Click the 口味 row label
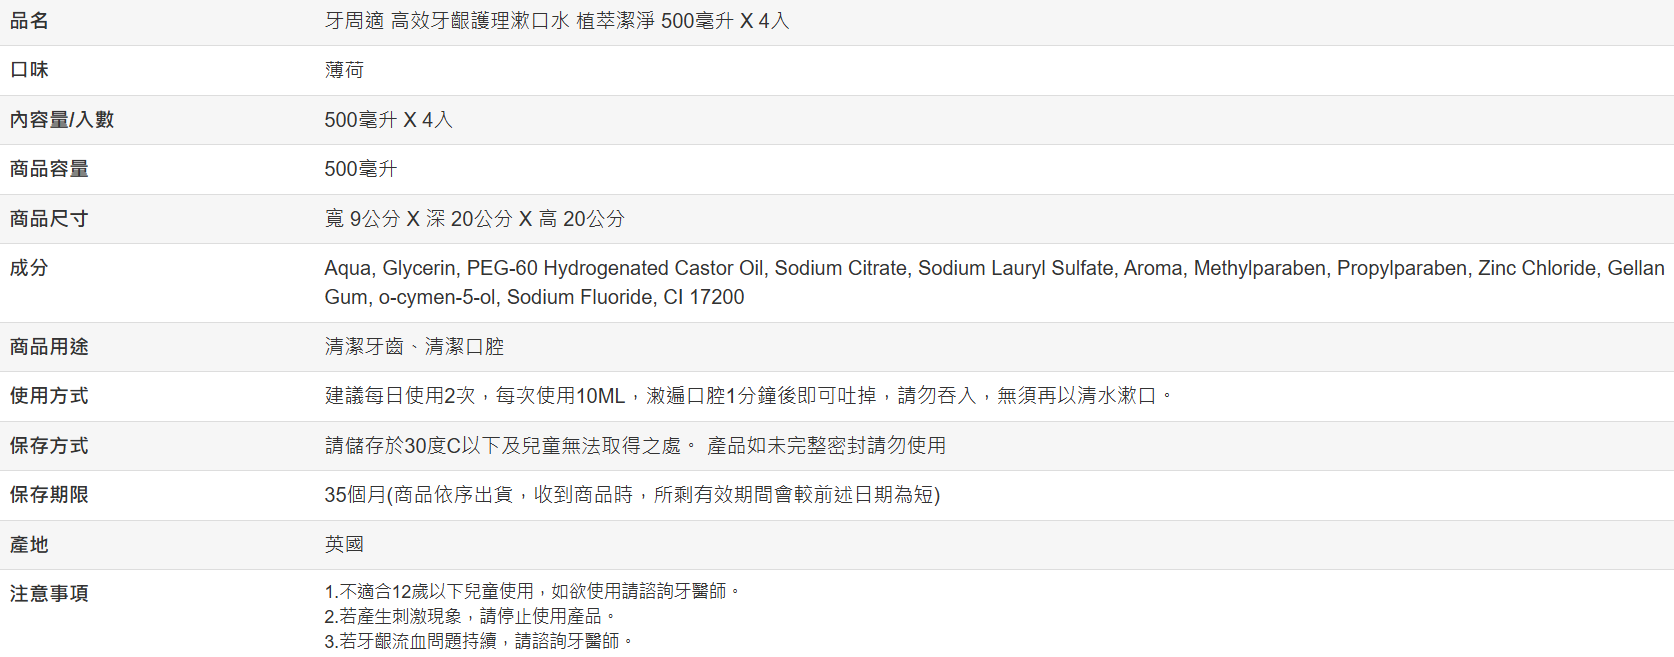 point(29,70)
